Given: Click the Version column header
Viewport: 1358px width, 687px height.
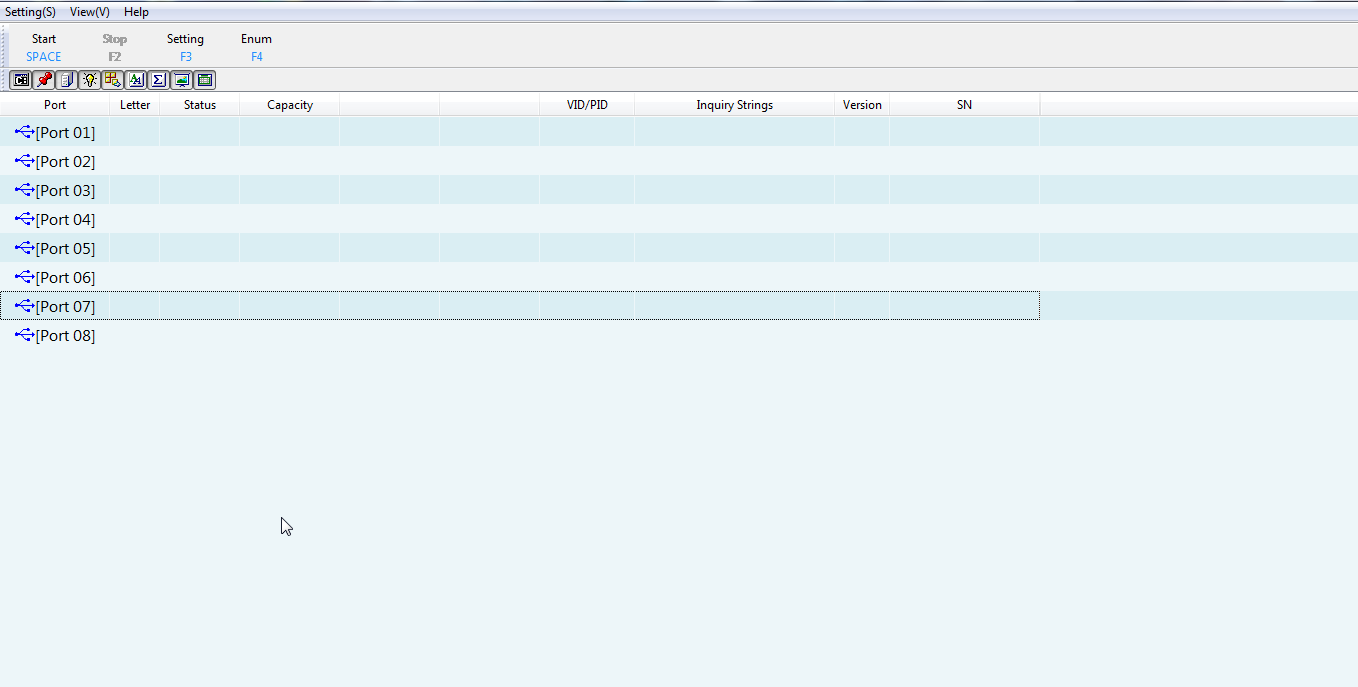Looking at the screenshot, I should pyautogui.click(x=862, y=105).
